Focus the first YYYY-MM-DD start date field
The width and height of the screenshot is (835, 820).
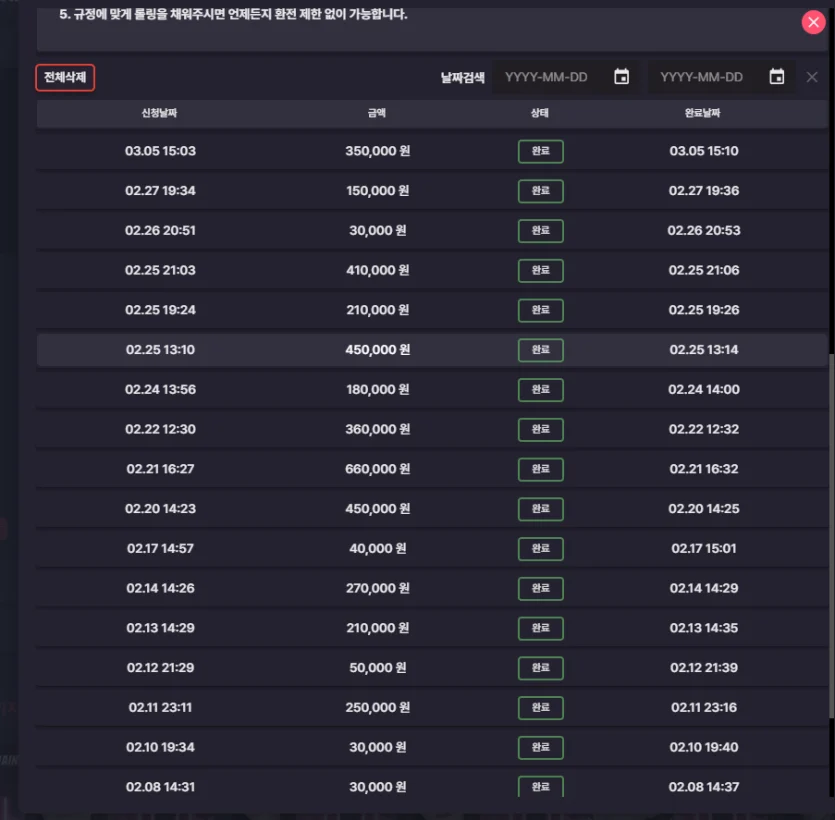(566, 77)
